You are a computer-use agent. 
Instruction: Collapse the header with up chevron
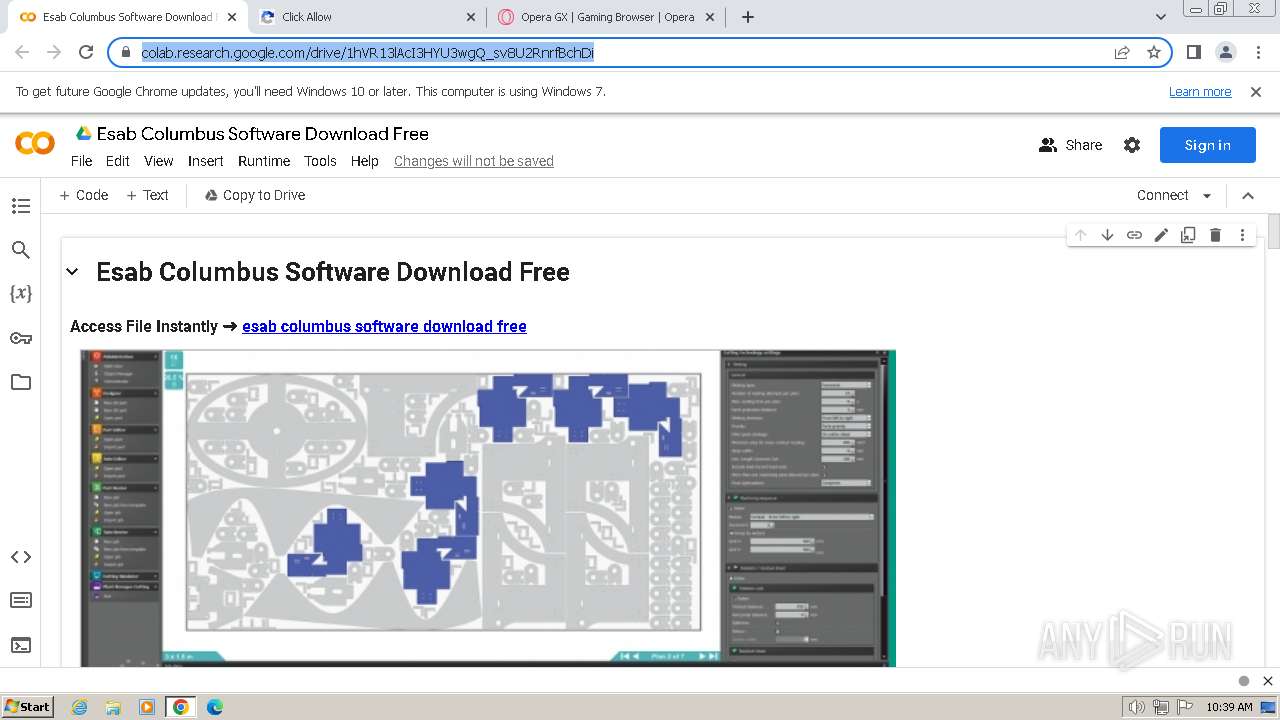(x=1248, y=195)
